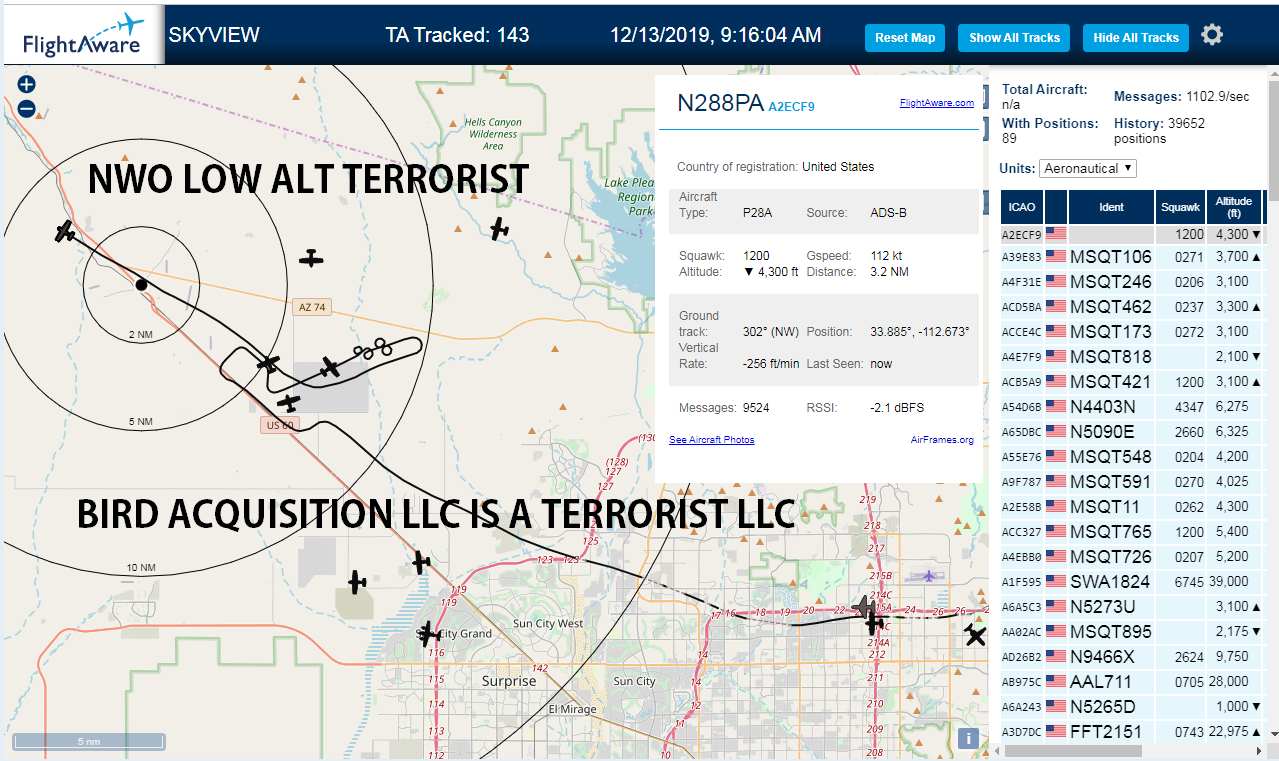Sort table by Ident column header
Viewport: 1279px width, 761px height.
click(x=1111, y=207)
